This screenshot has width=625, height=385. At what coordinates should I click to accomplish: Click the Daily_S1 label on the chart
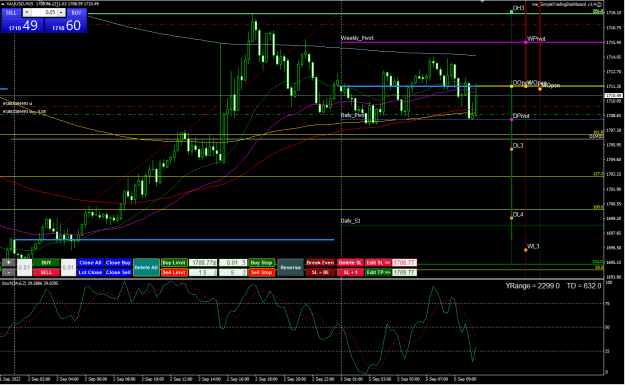pyautogui.click(x=351, y=221)
